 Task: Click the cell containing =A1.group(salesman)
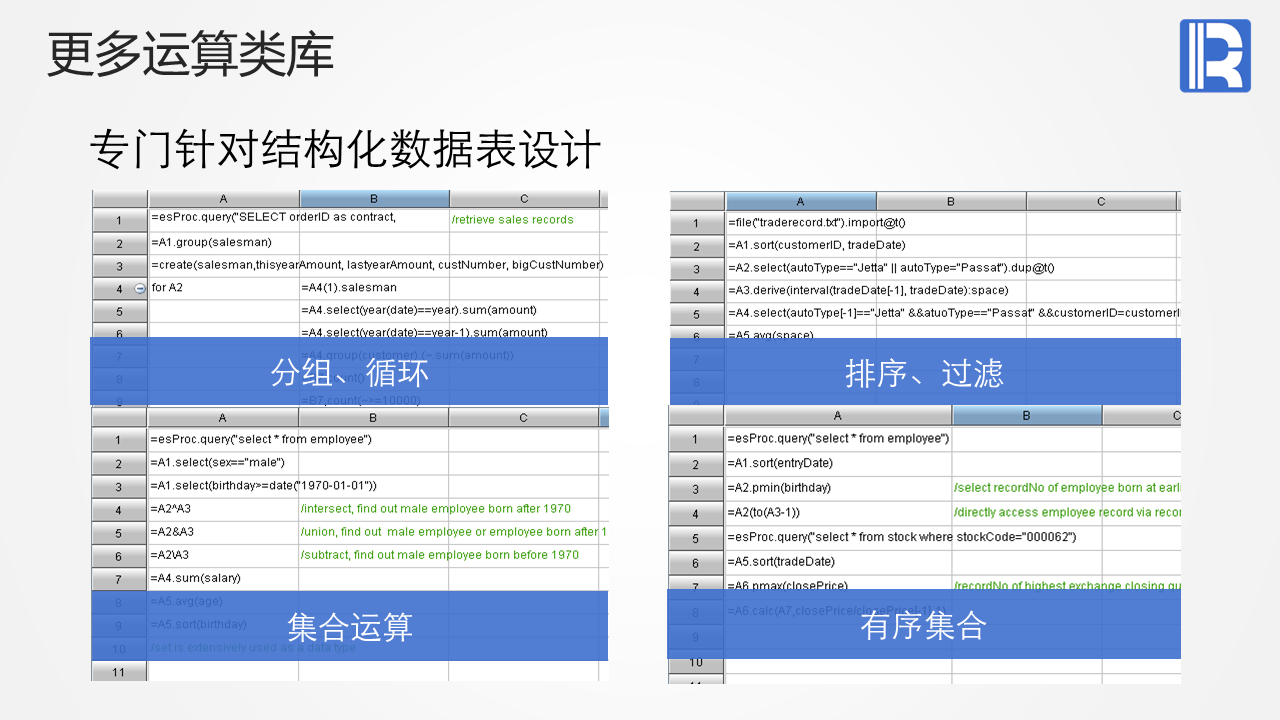pyautogui.click(x=224, y=242)
